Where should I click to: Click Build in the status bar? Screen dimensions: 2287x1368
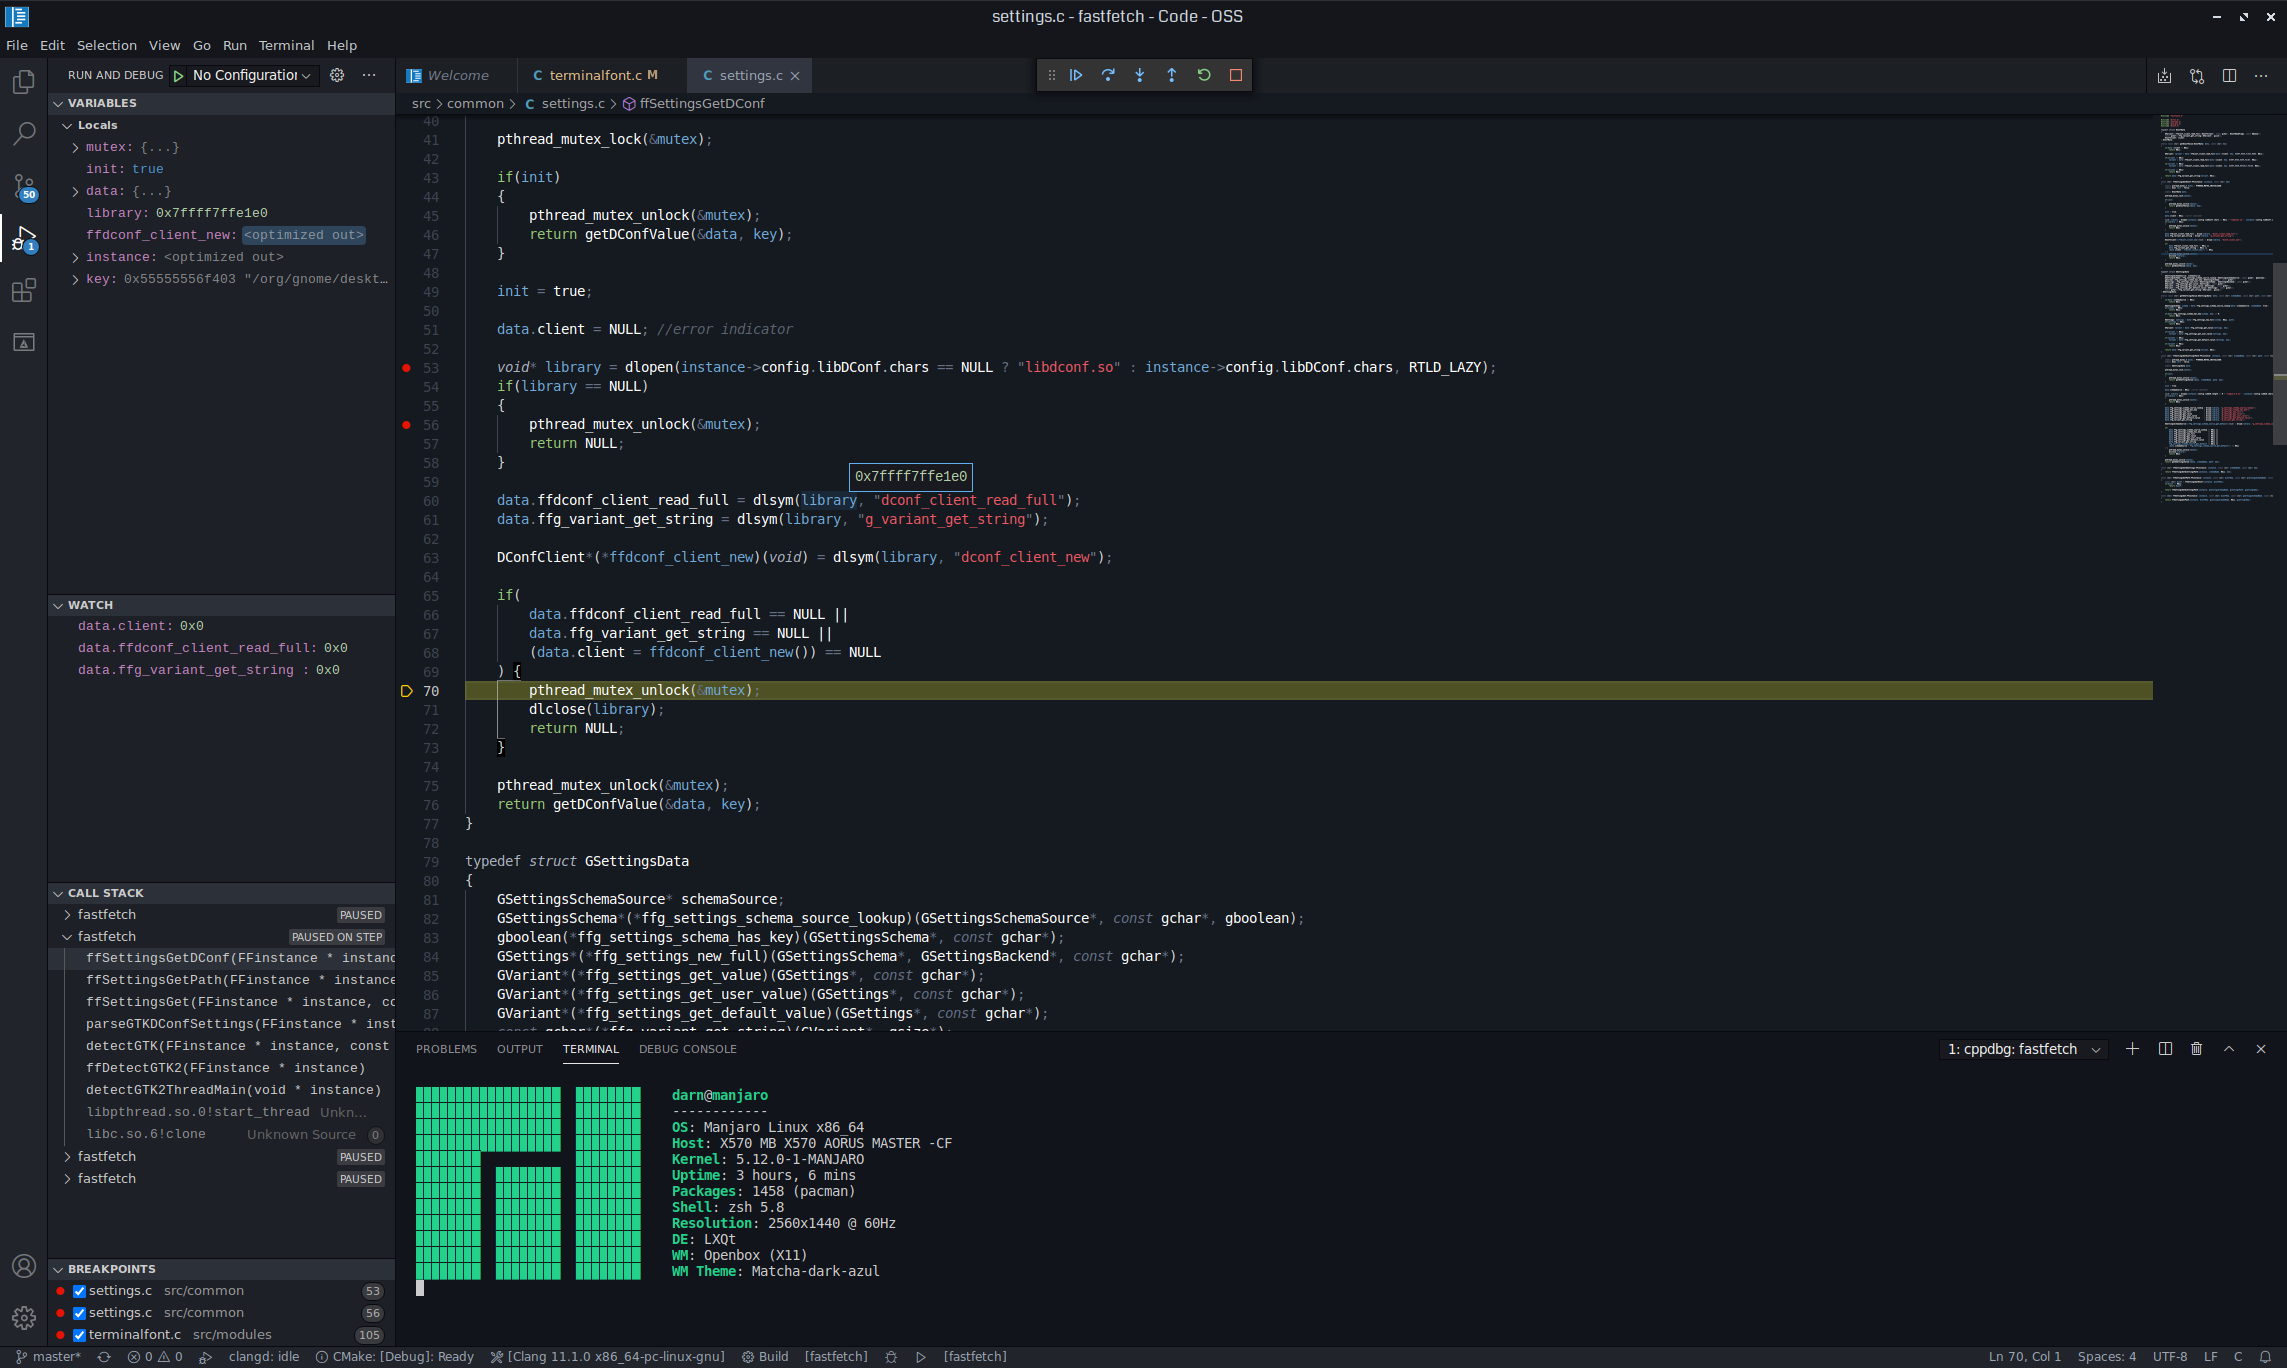(x=773, y=1357)
